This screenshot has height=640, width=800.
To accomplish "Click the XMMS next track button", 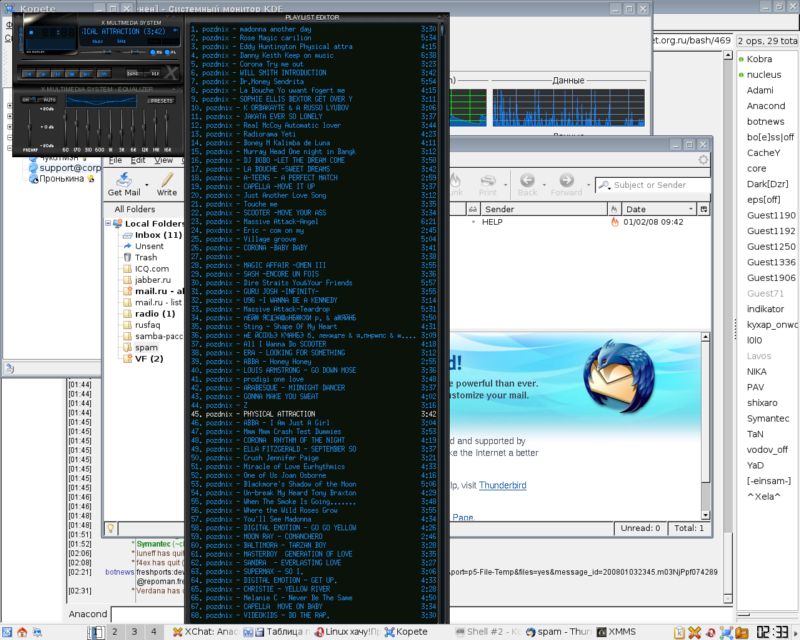I will click(x=86, y=75).
